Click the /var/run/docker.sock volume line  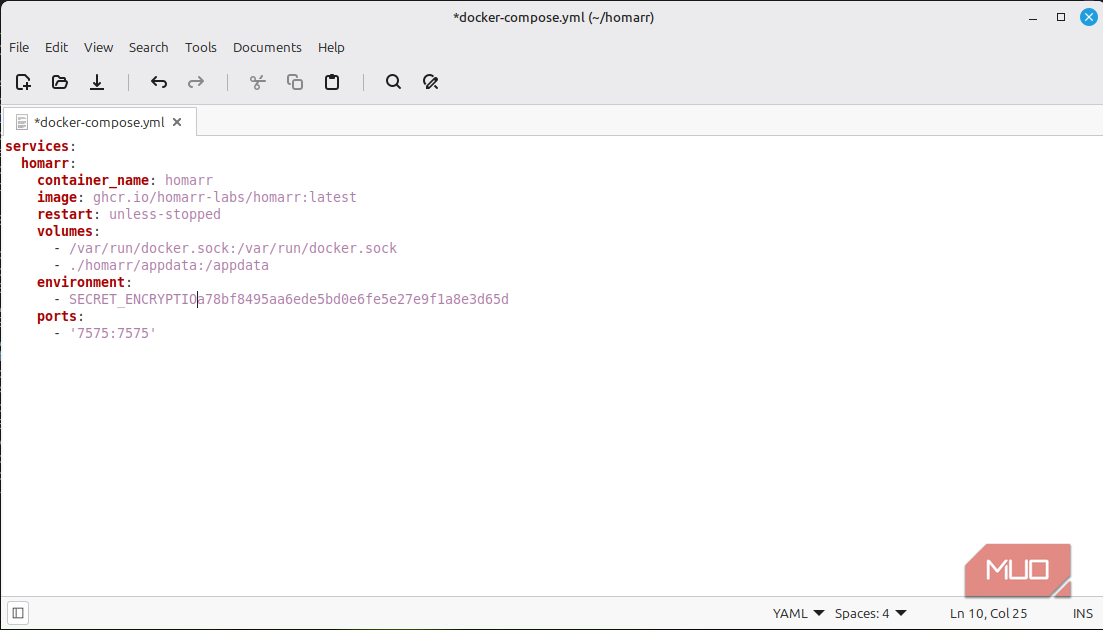point(233,248)
